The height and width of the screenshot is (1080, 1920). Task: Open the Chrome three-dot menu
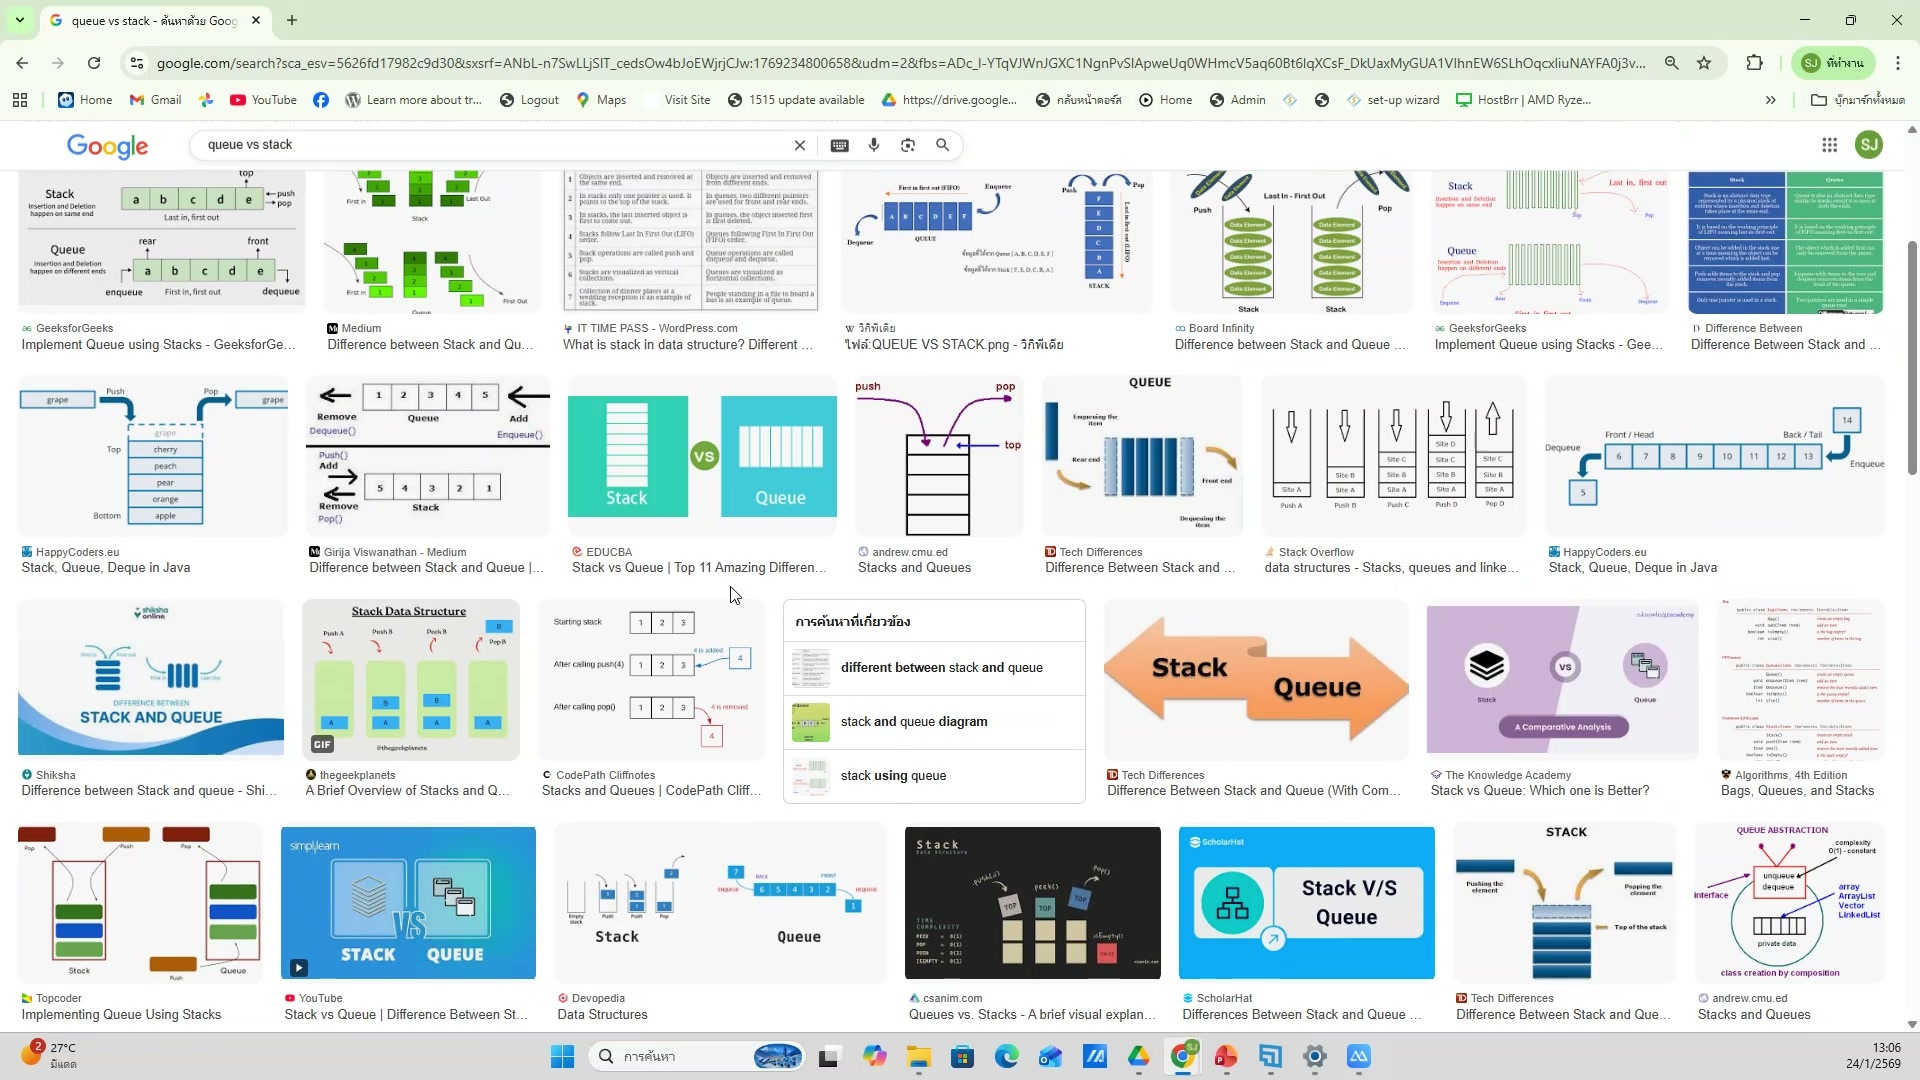click(x=1897, y=63)
